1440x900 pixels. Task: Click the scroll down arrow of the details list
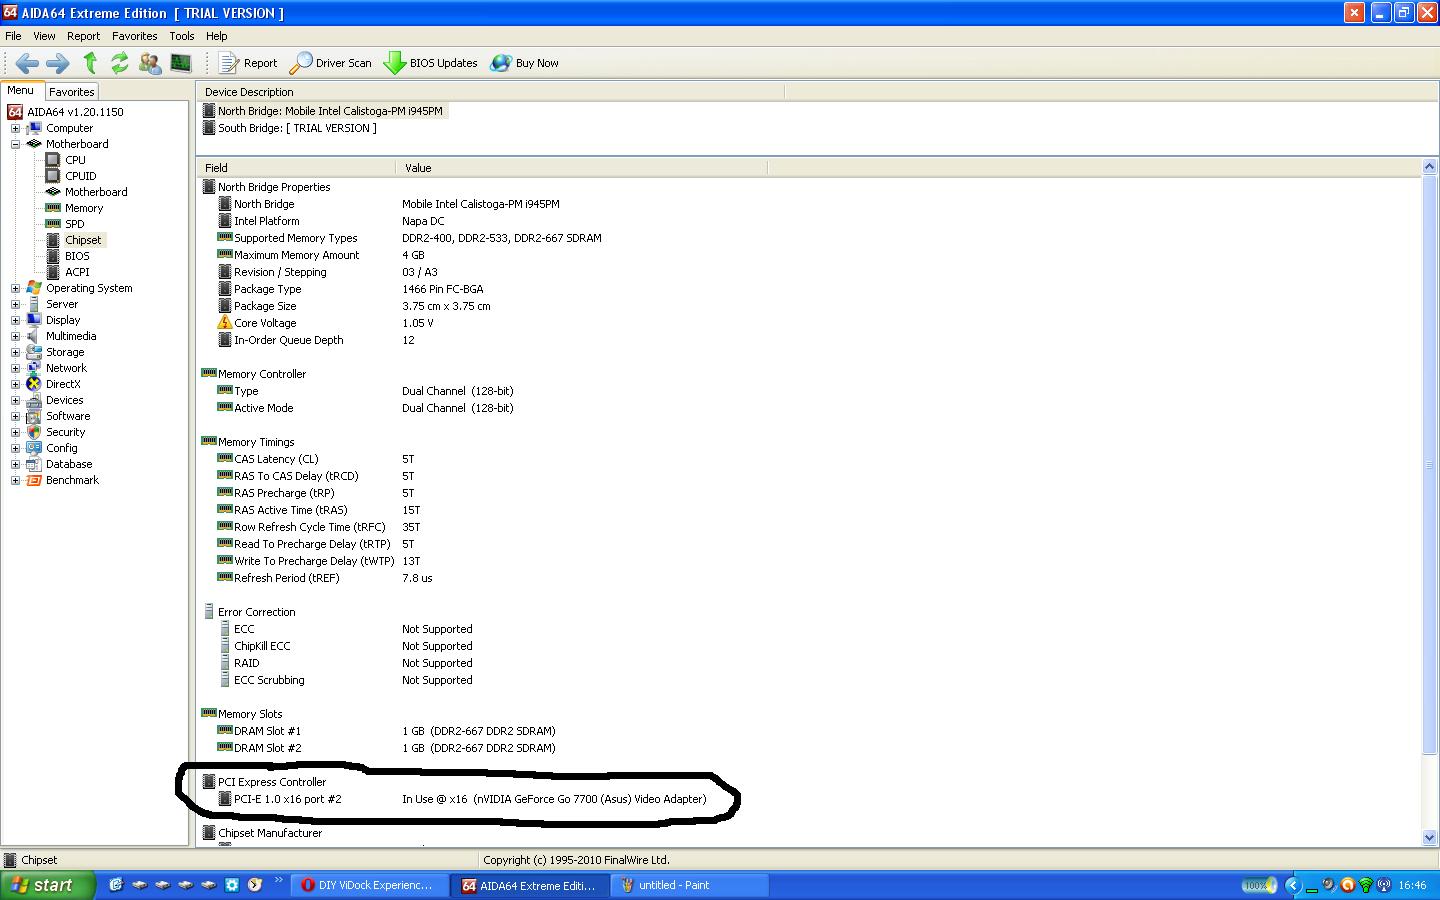coord(1429,838)
